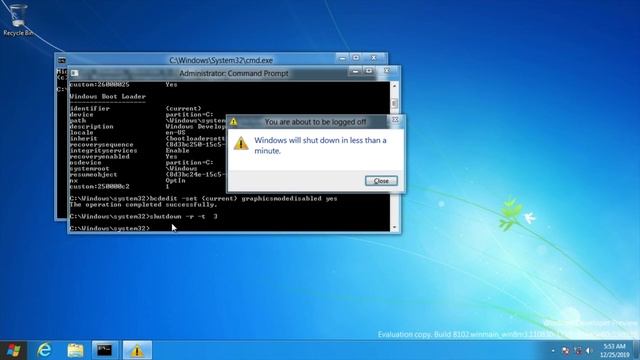Open Windows Explorer from the taskbar
Screen dimensions: 640x360
tap(75, 350)
